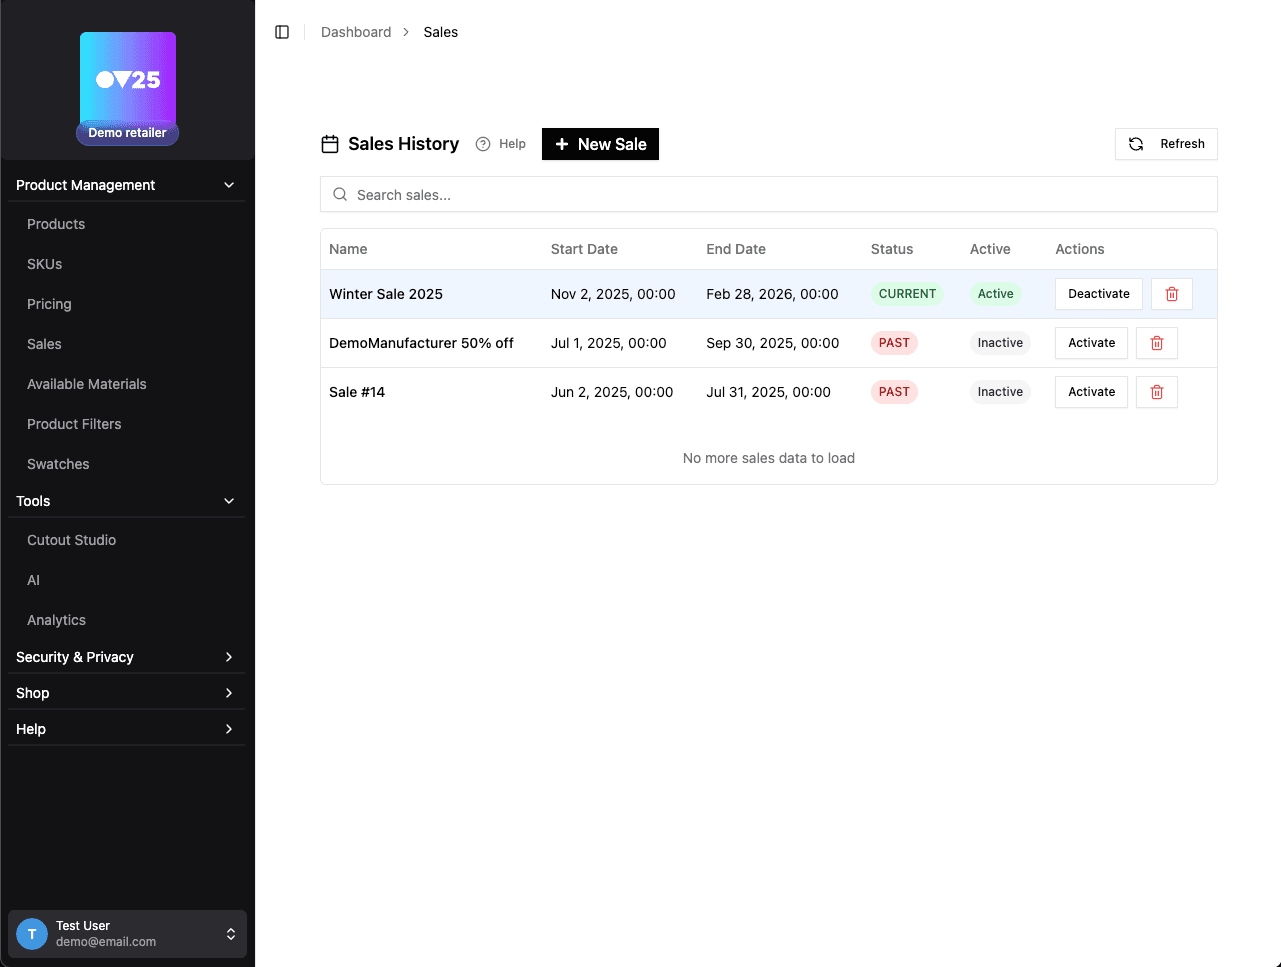
Task: Click the sidebar collapse icon near breadcrumbs
Action: click(282, 31)
